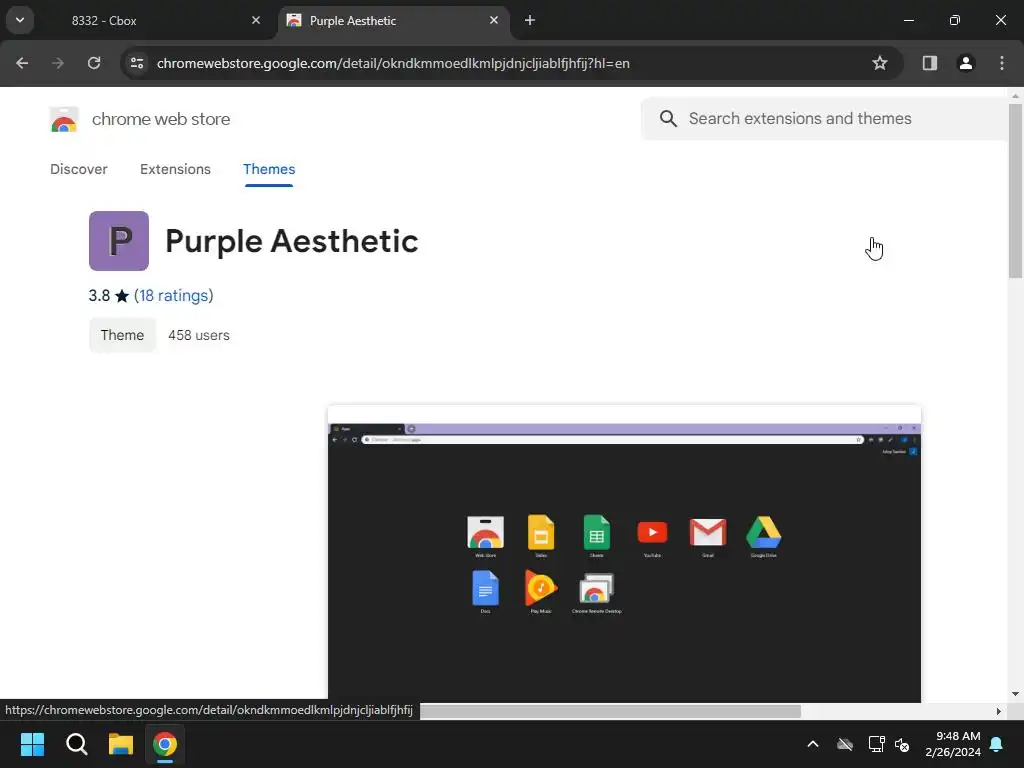Screen dimensions: 1024x768
Task: Click the Search extensions and themes field
Action: click(x=824, y=118)
